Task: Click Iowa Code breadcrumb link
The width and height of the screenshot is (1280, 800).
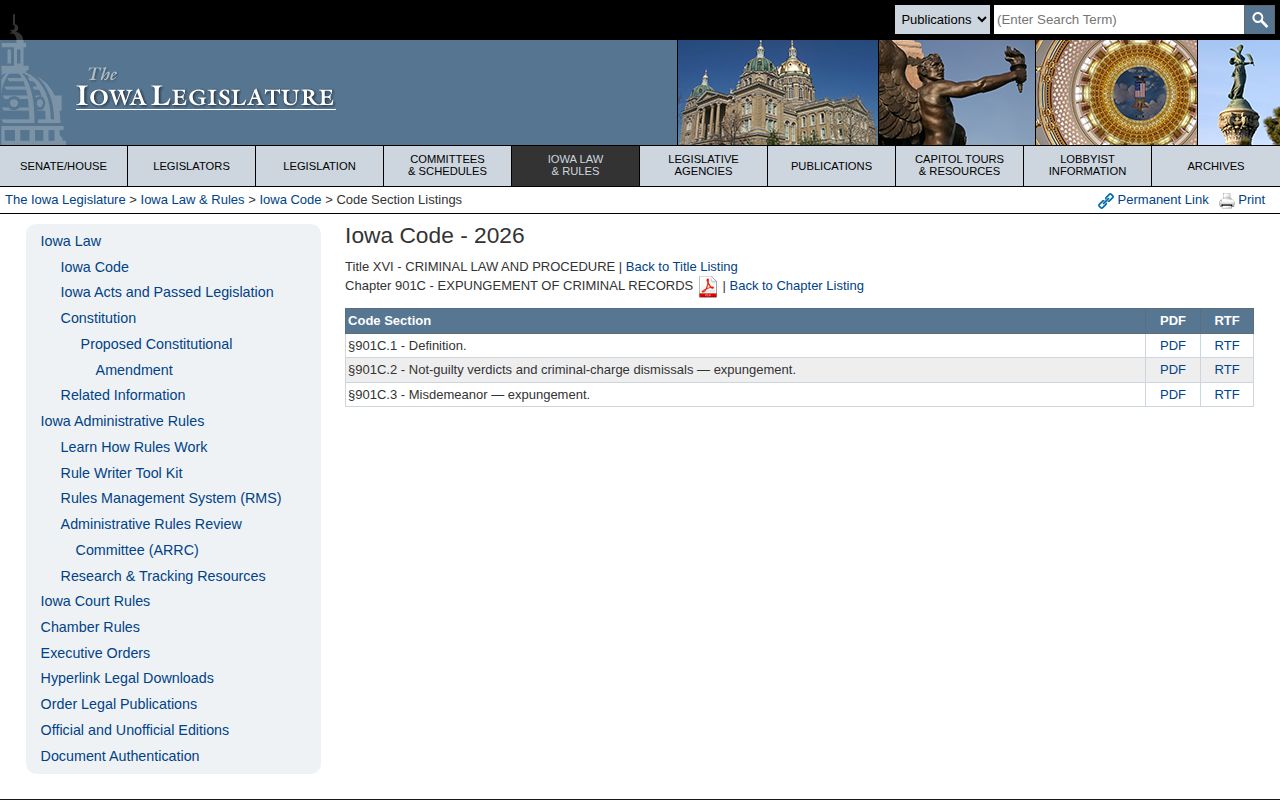Action: [x=291, y=200]
